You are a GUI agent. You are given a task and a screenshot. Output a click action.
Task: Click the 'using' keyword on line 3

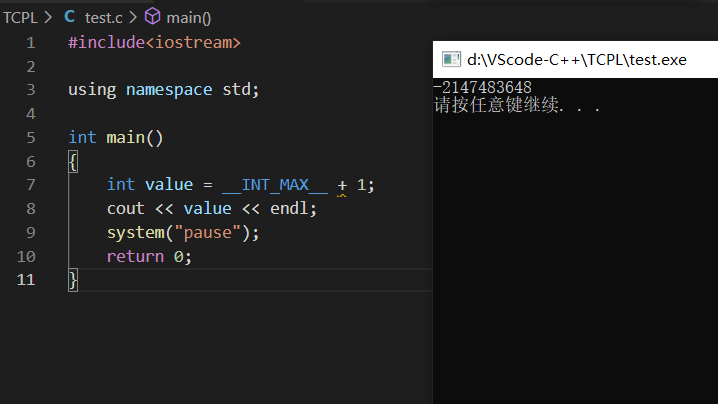click(92, 90)
